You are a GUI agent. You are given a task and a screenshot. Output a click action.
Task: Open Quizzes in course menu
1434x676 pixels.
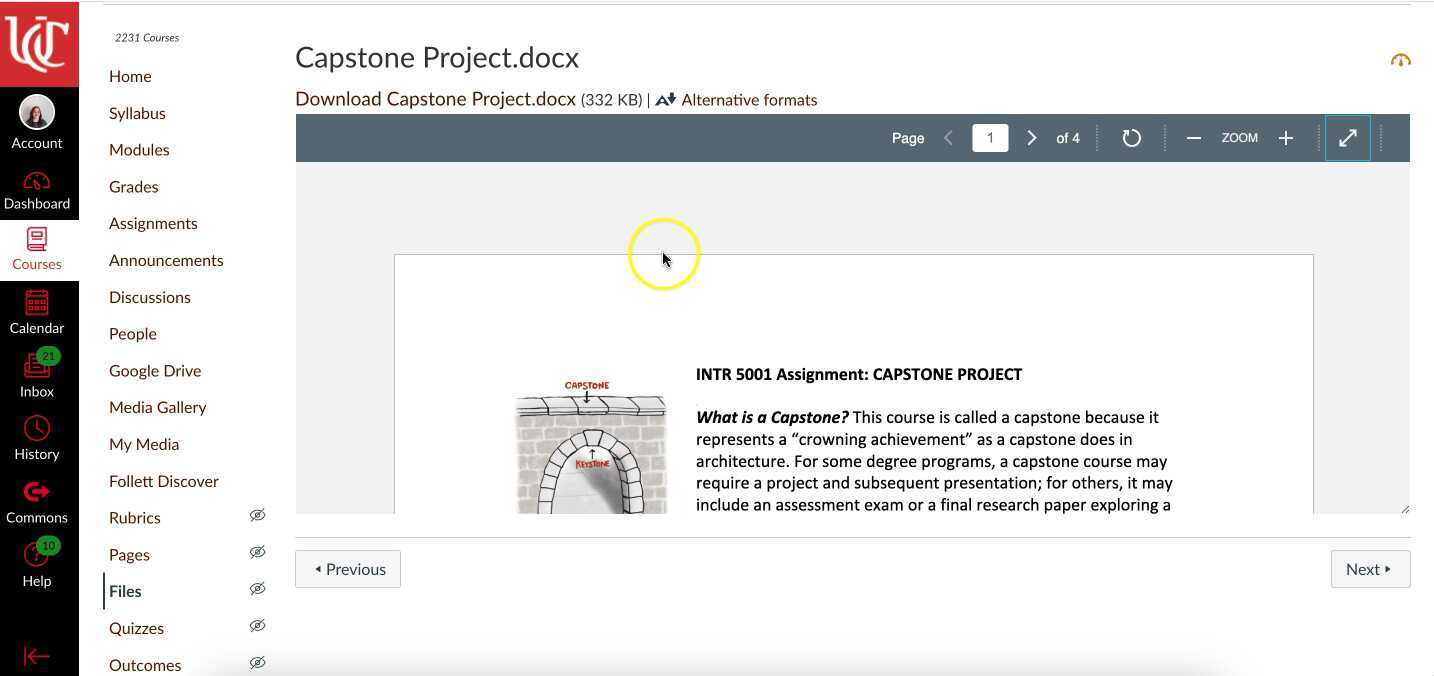[x=136, y=628]
